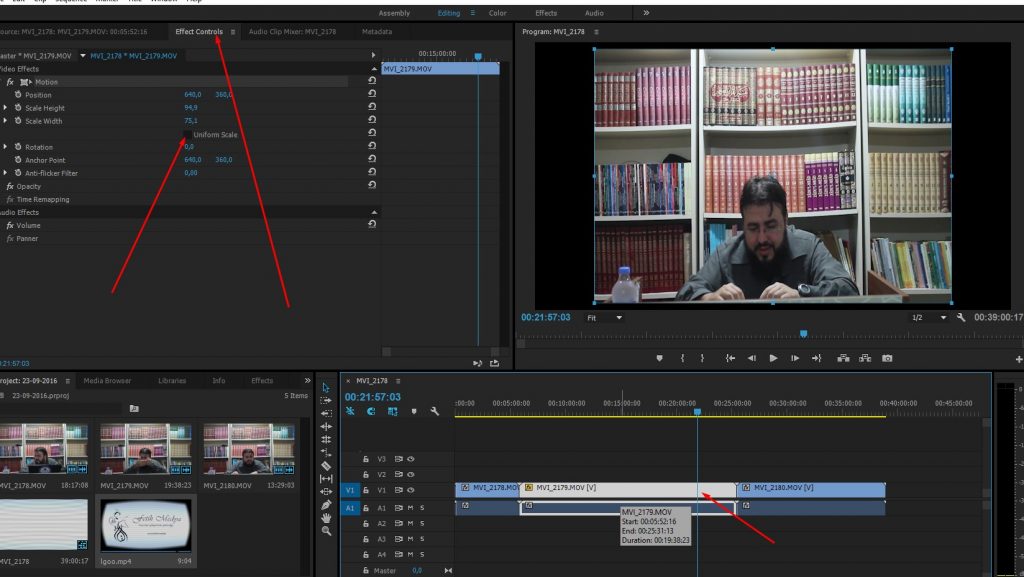
Task: Open the Media Browser tab
Action: [x=107, y=381]
